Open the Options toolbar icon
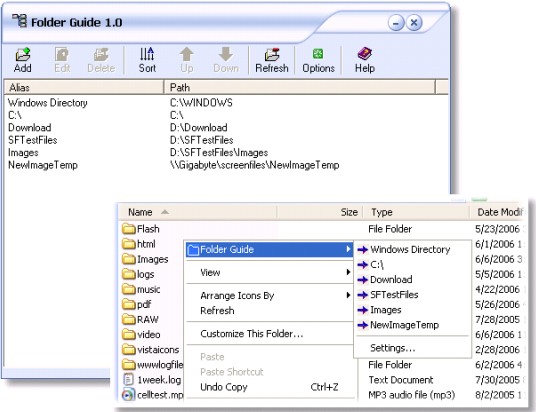The height and width of the screenshot is (412, 536). point(318,54)
